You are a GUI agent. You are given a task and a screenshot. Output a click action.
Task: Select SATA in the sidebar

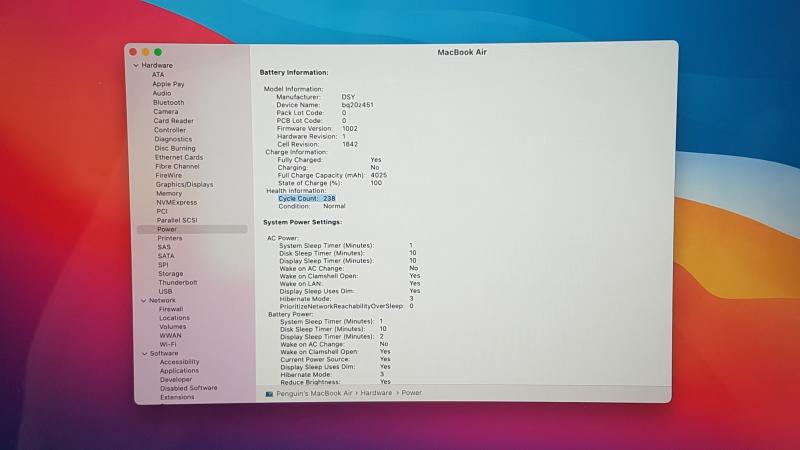tap(166, 256)
